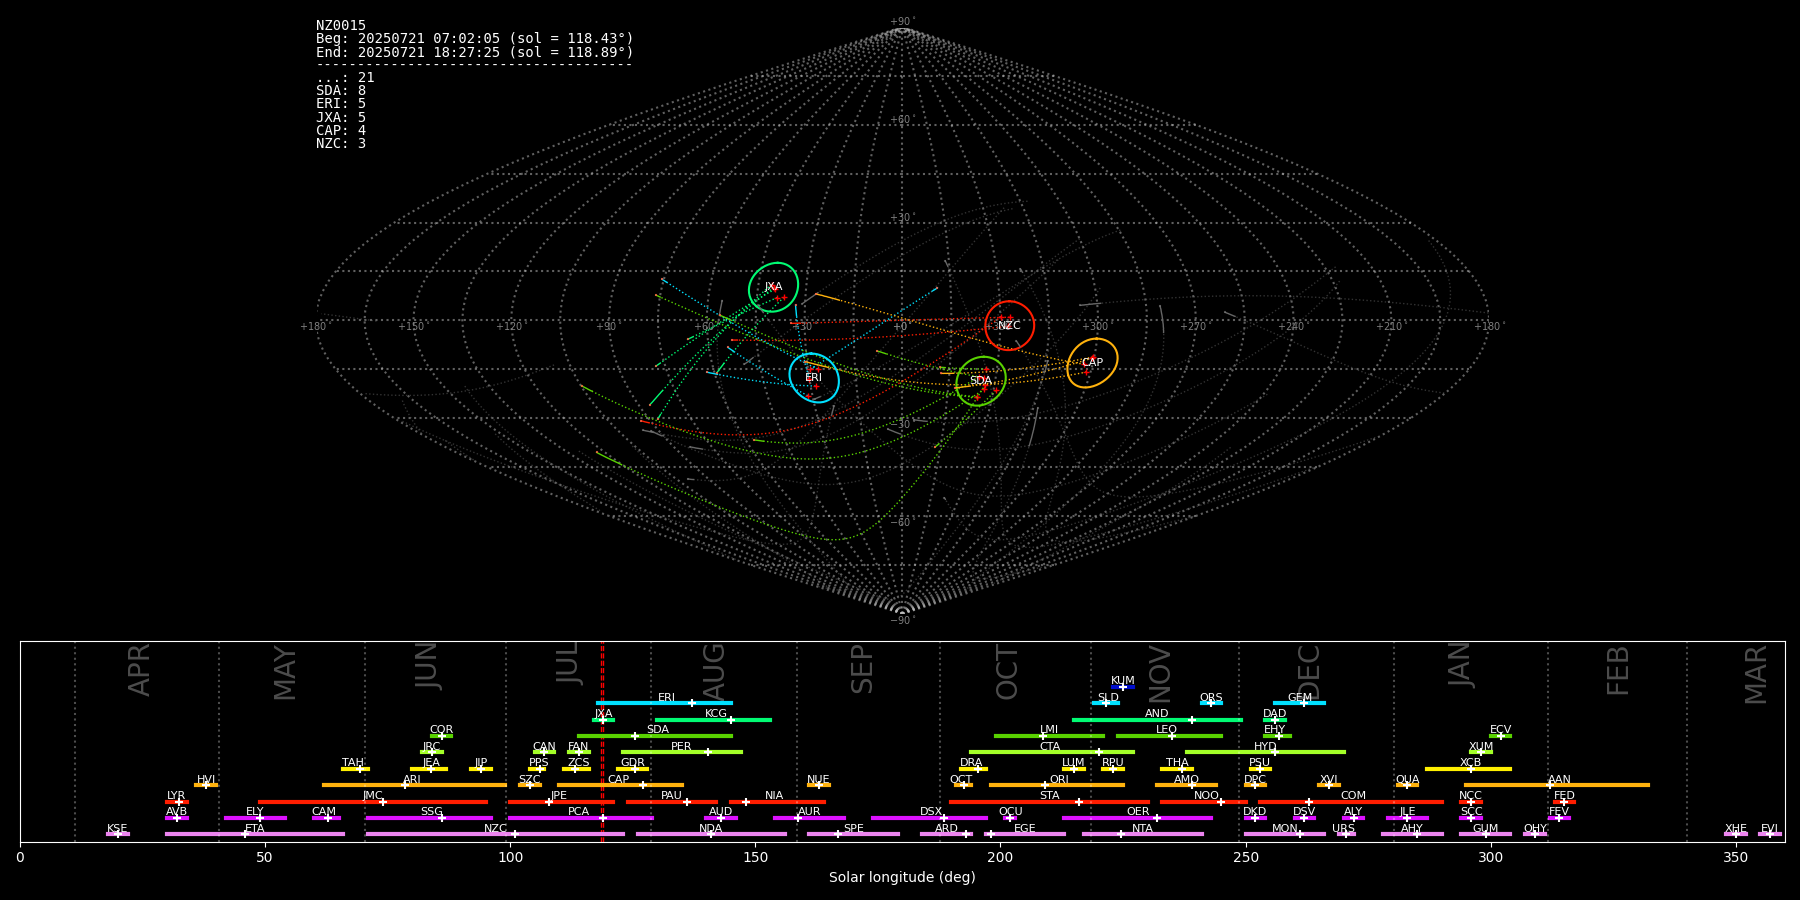Viewport: 1800px width, 900px height.
Task: Click the NOO shower label in timeline
Action: pyautogui.click(x=1207, y=796)
